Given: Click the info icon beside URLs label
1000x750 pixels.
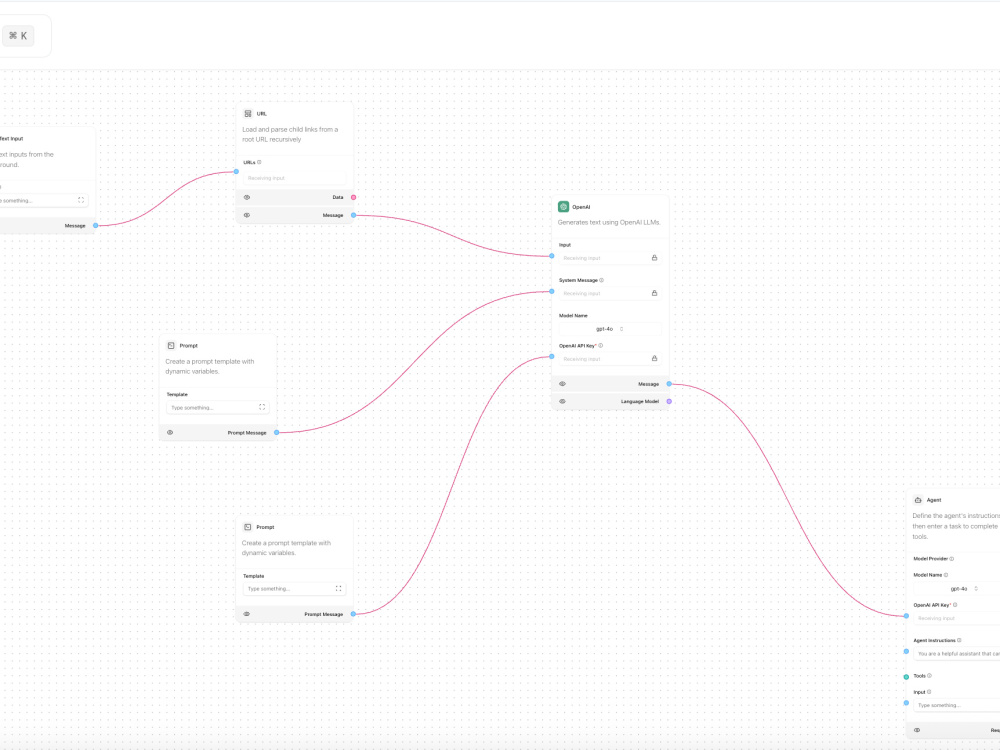Looking at the screenshot, I should 259,162.
